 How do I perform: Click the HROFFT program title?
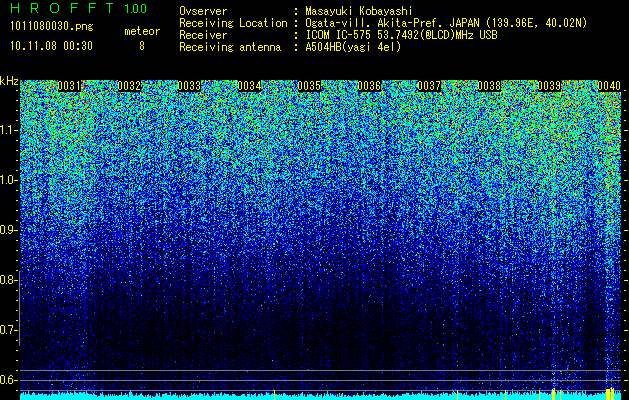(x=62, y=8)
